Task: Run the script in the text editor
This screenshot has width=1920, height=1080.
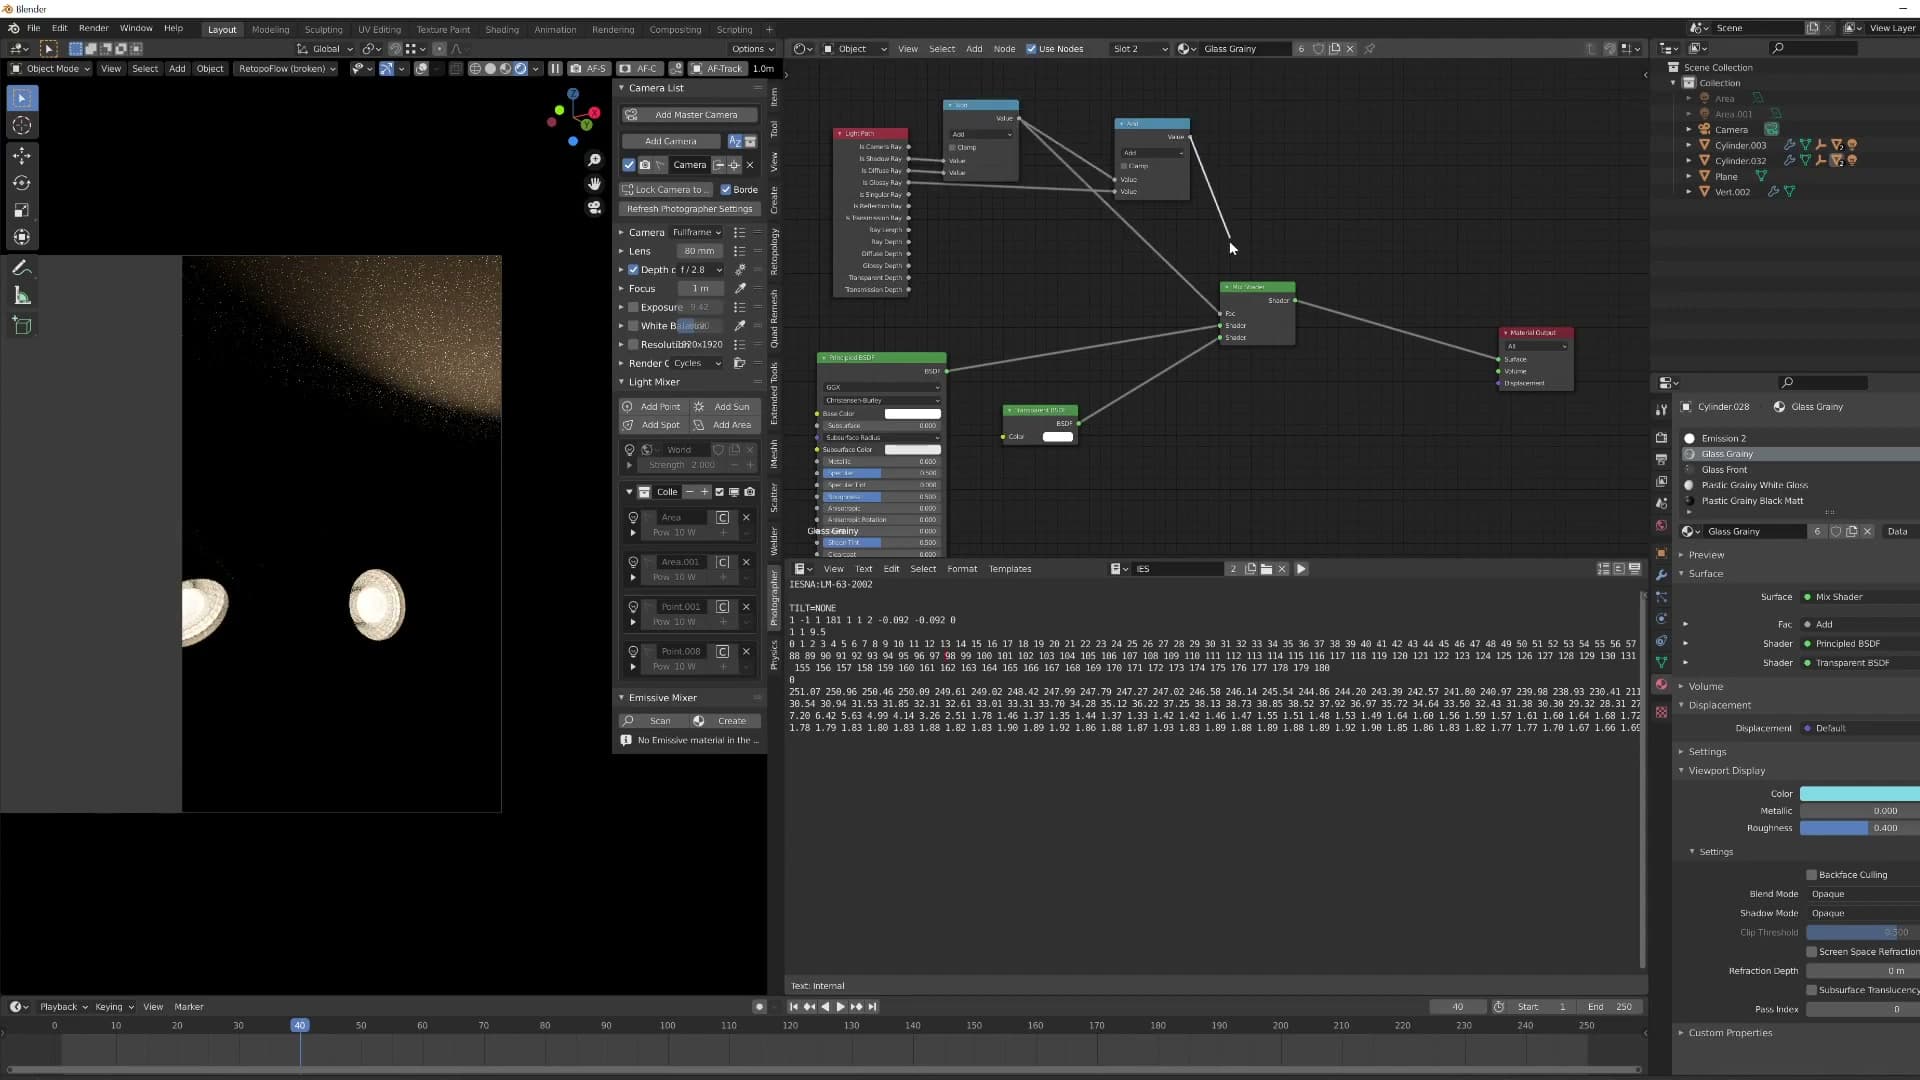Action: click(x=1301, y=569)
